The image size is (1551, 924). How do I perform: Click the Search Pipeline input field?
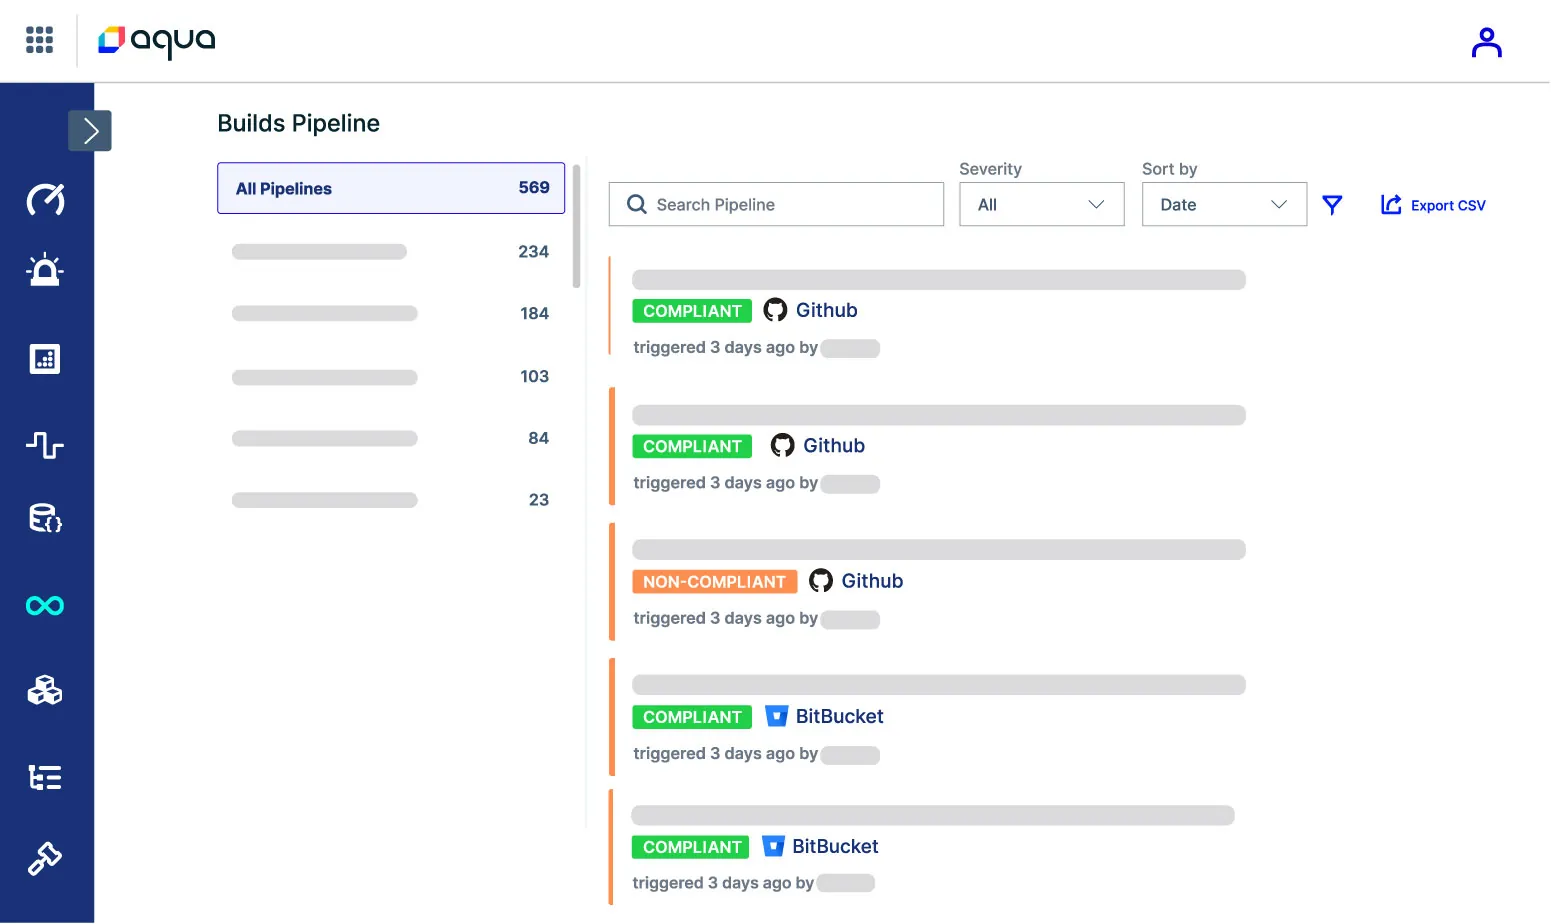[x=776, y=204]
